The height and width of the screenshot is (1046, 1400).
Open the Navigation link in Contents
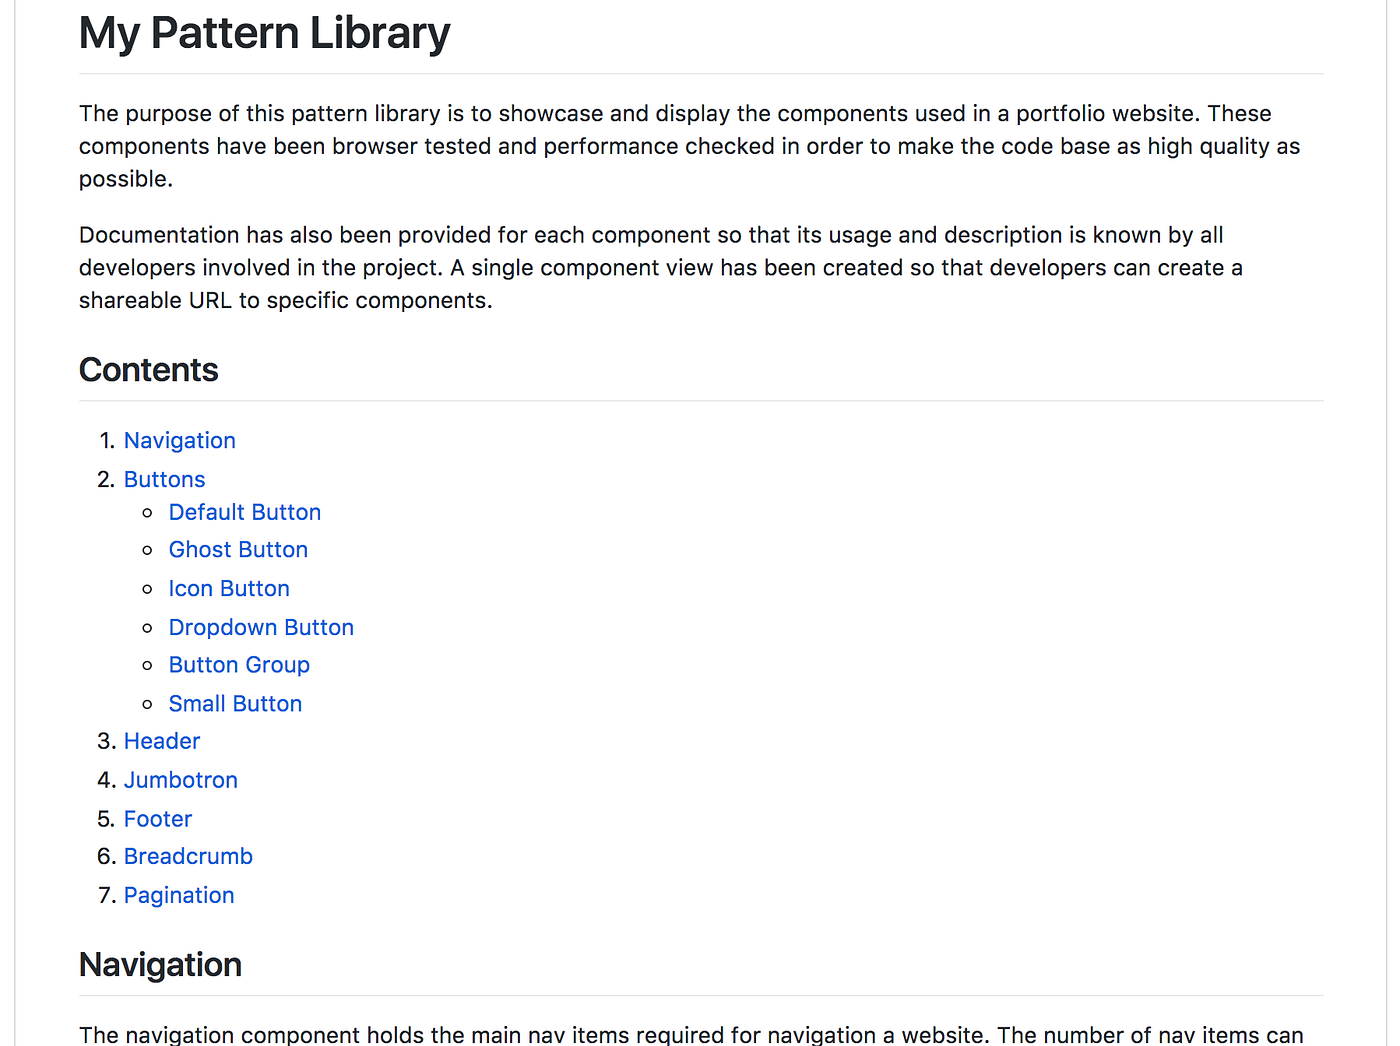[x=180, y=440]
